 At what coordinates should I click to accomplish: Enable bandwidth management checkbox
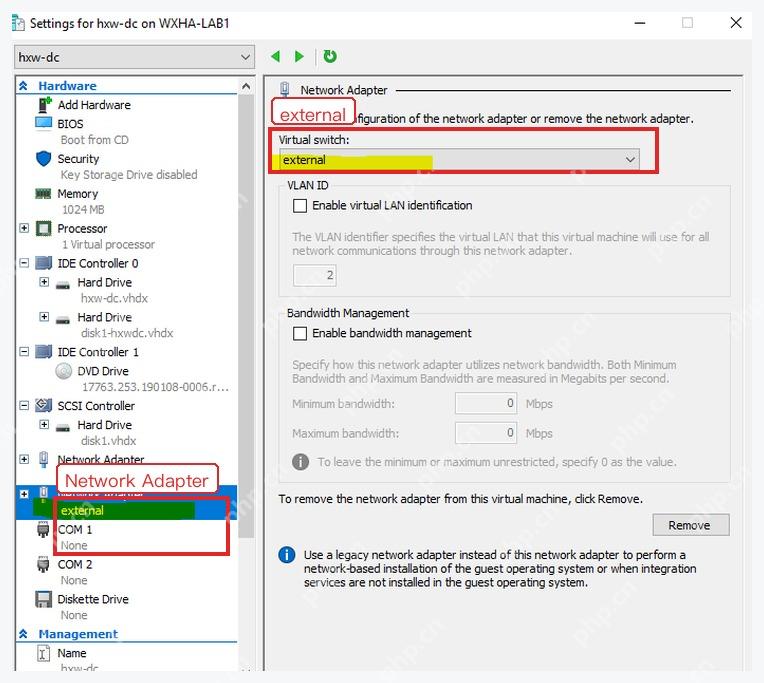[x=300, y=333]
